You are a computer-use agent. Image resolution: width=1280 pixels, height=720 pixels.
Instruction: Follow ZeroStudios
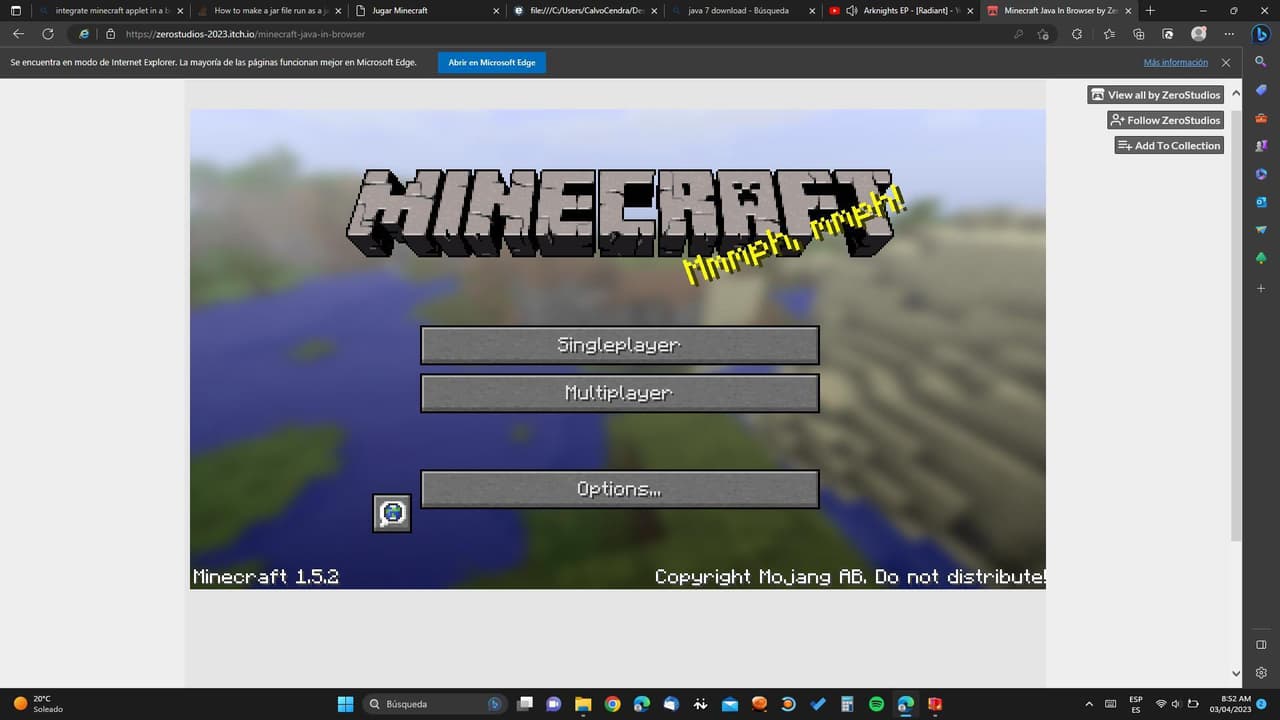(x=1166, y=120)
